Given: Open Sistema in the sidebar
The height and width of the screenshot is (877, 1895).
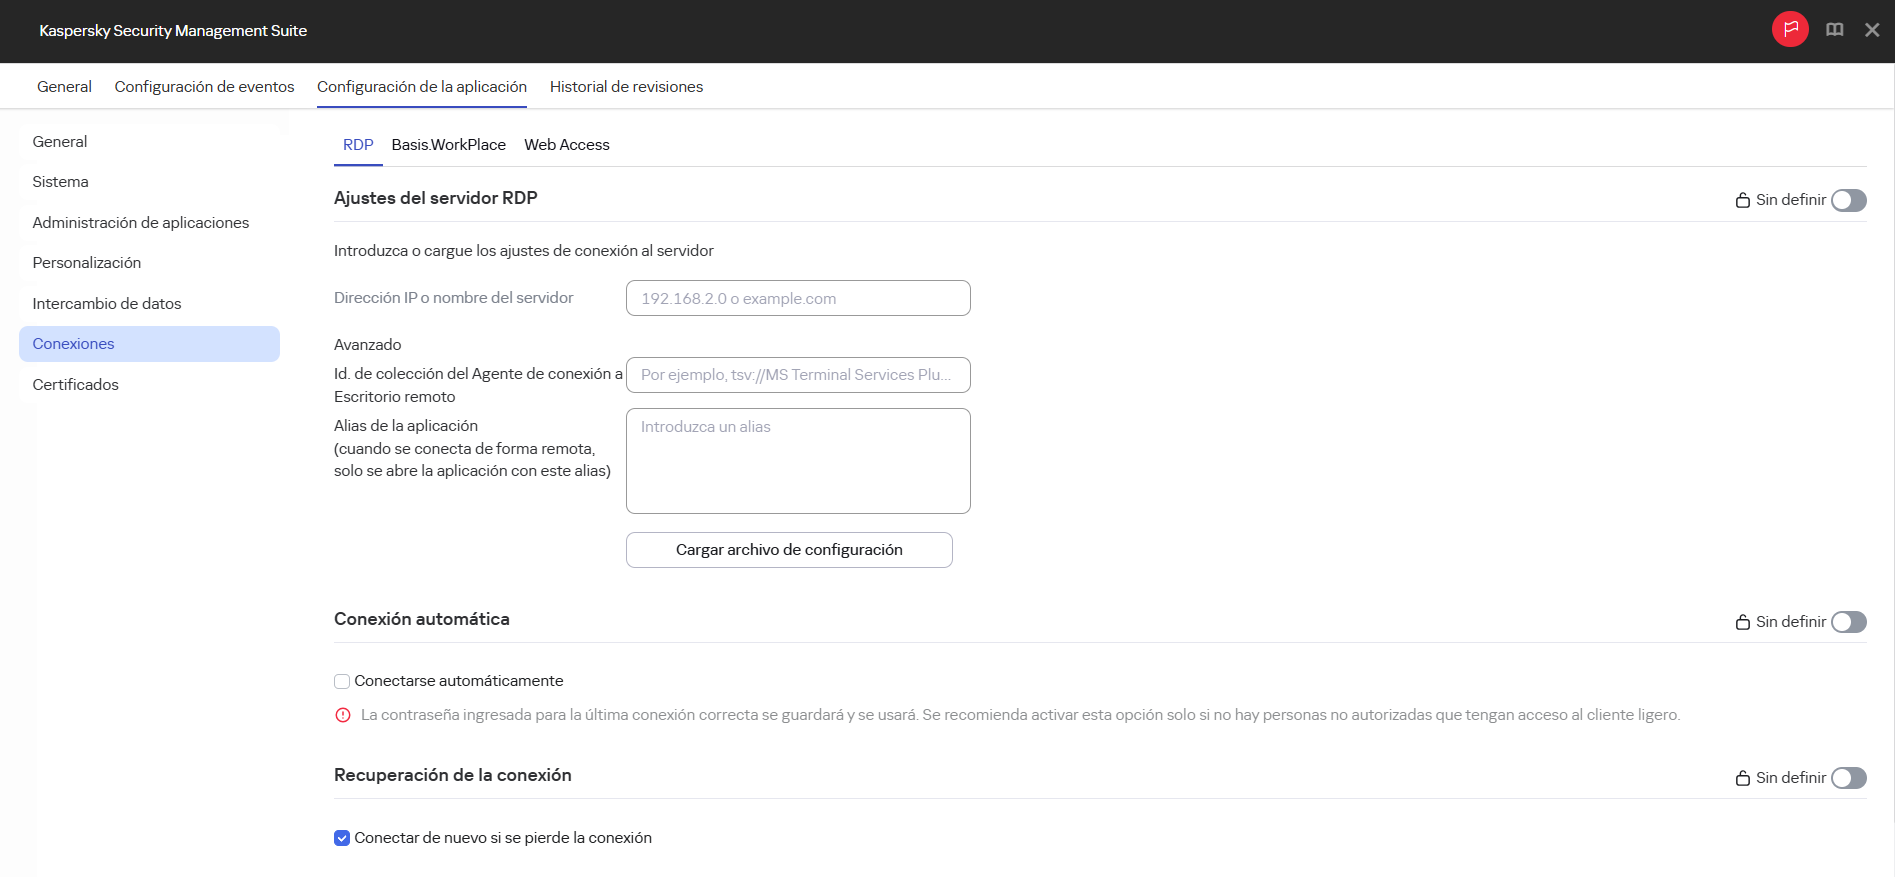Looking at the screenshot, I should pyautogui.click(x=149, y=182).
